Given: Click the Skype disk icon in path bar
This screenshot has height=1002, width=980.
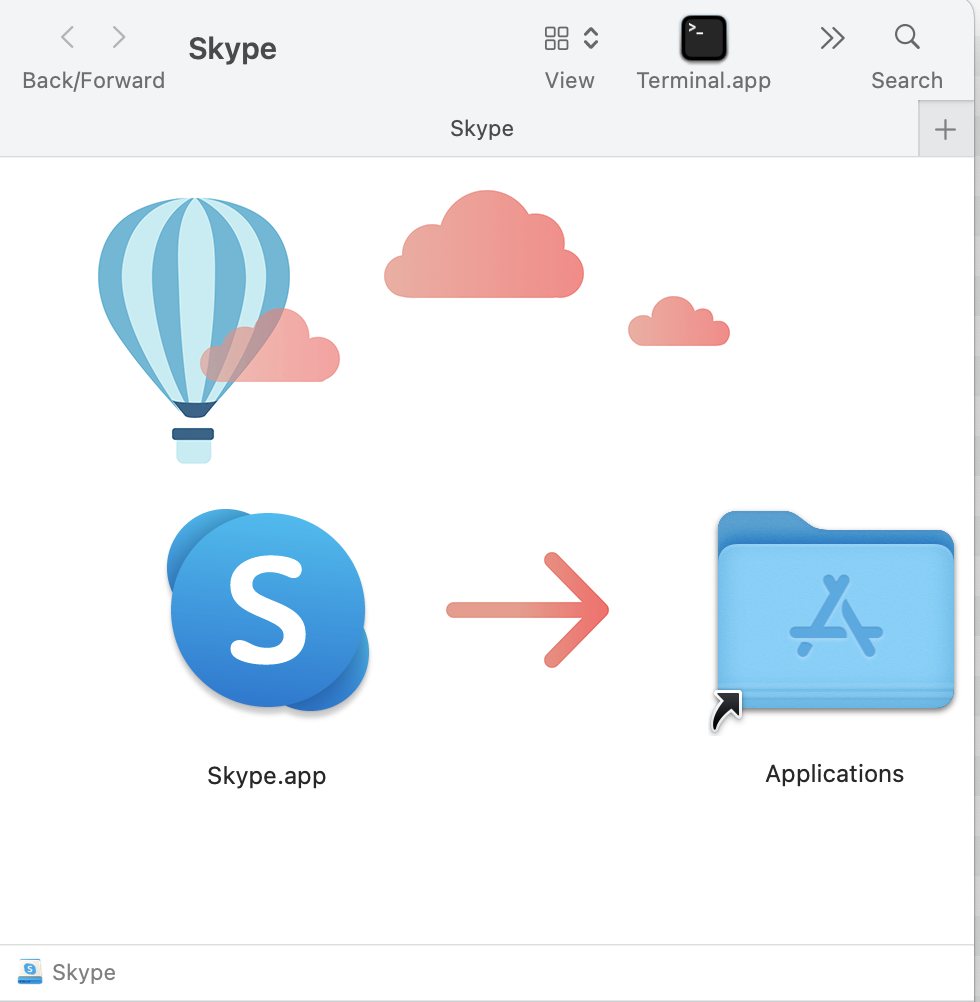Looking at the screenshot, I should (x=29, y=972).
